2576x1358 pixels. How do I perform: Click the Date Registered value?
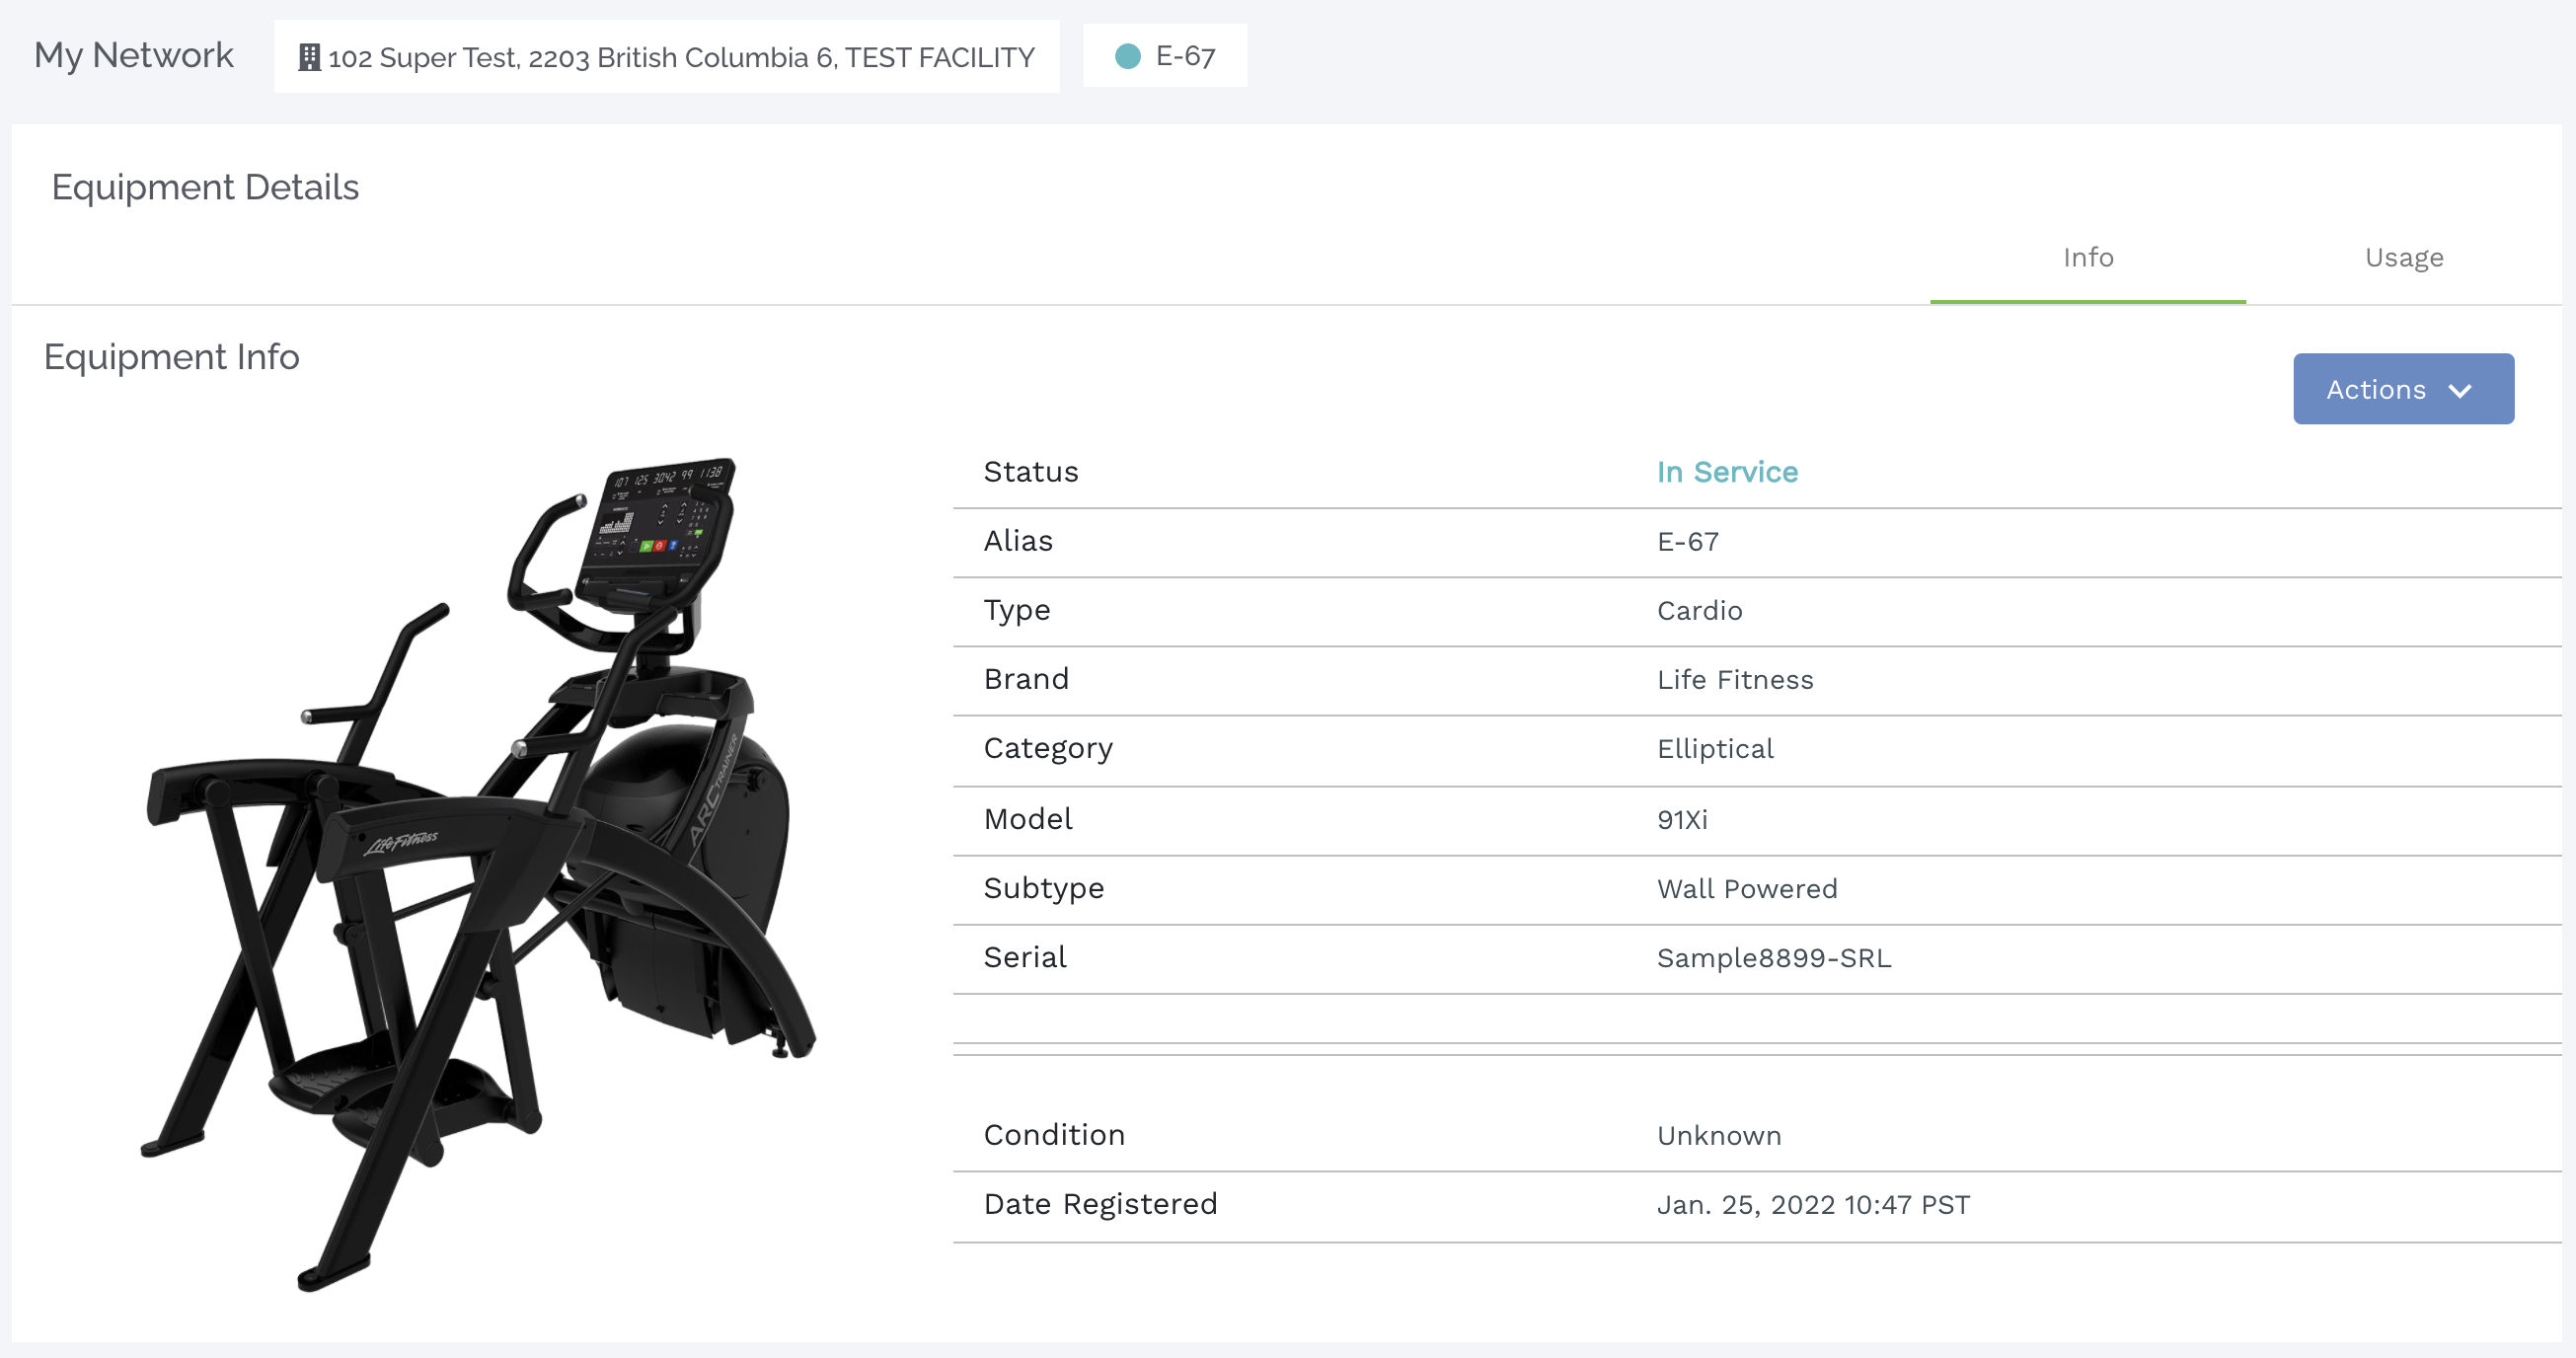[x=1812, y=1205]
